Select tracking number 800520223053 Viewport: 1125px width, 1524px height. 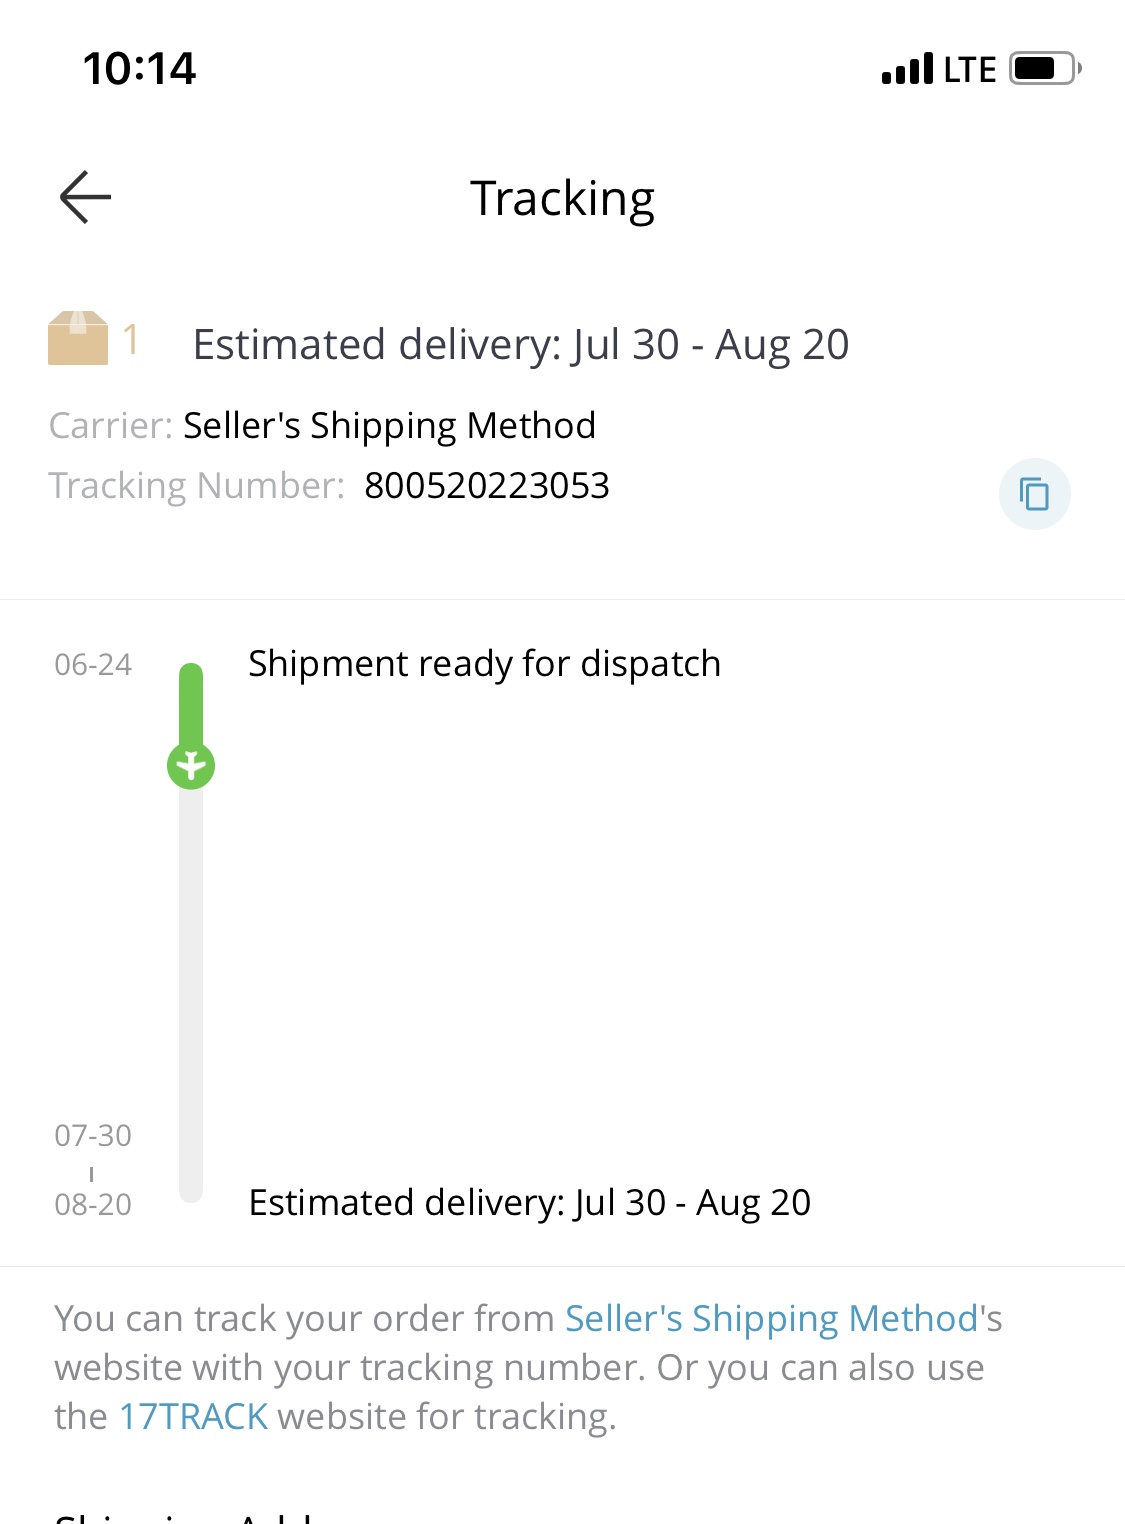pyautogui.click(x=487, y=486)
